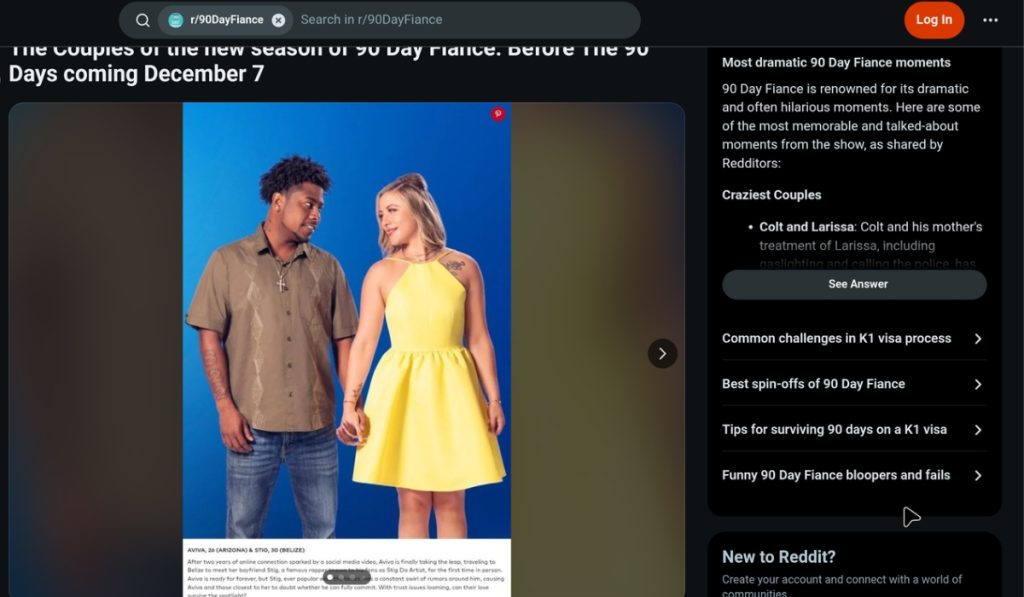Screen dimensions: 1024x597
Task: Advance the image carousel with the right arrow
Action: click(662, 353)
